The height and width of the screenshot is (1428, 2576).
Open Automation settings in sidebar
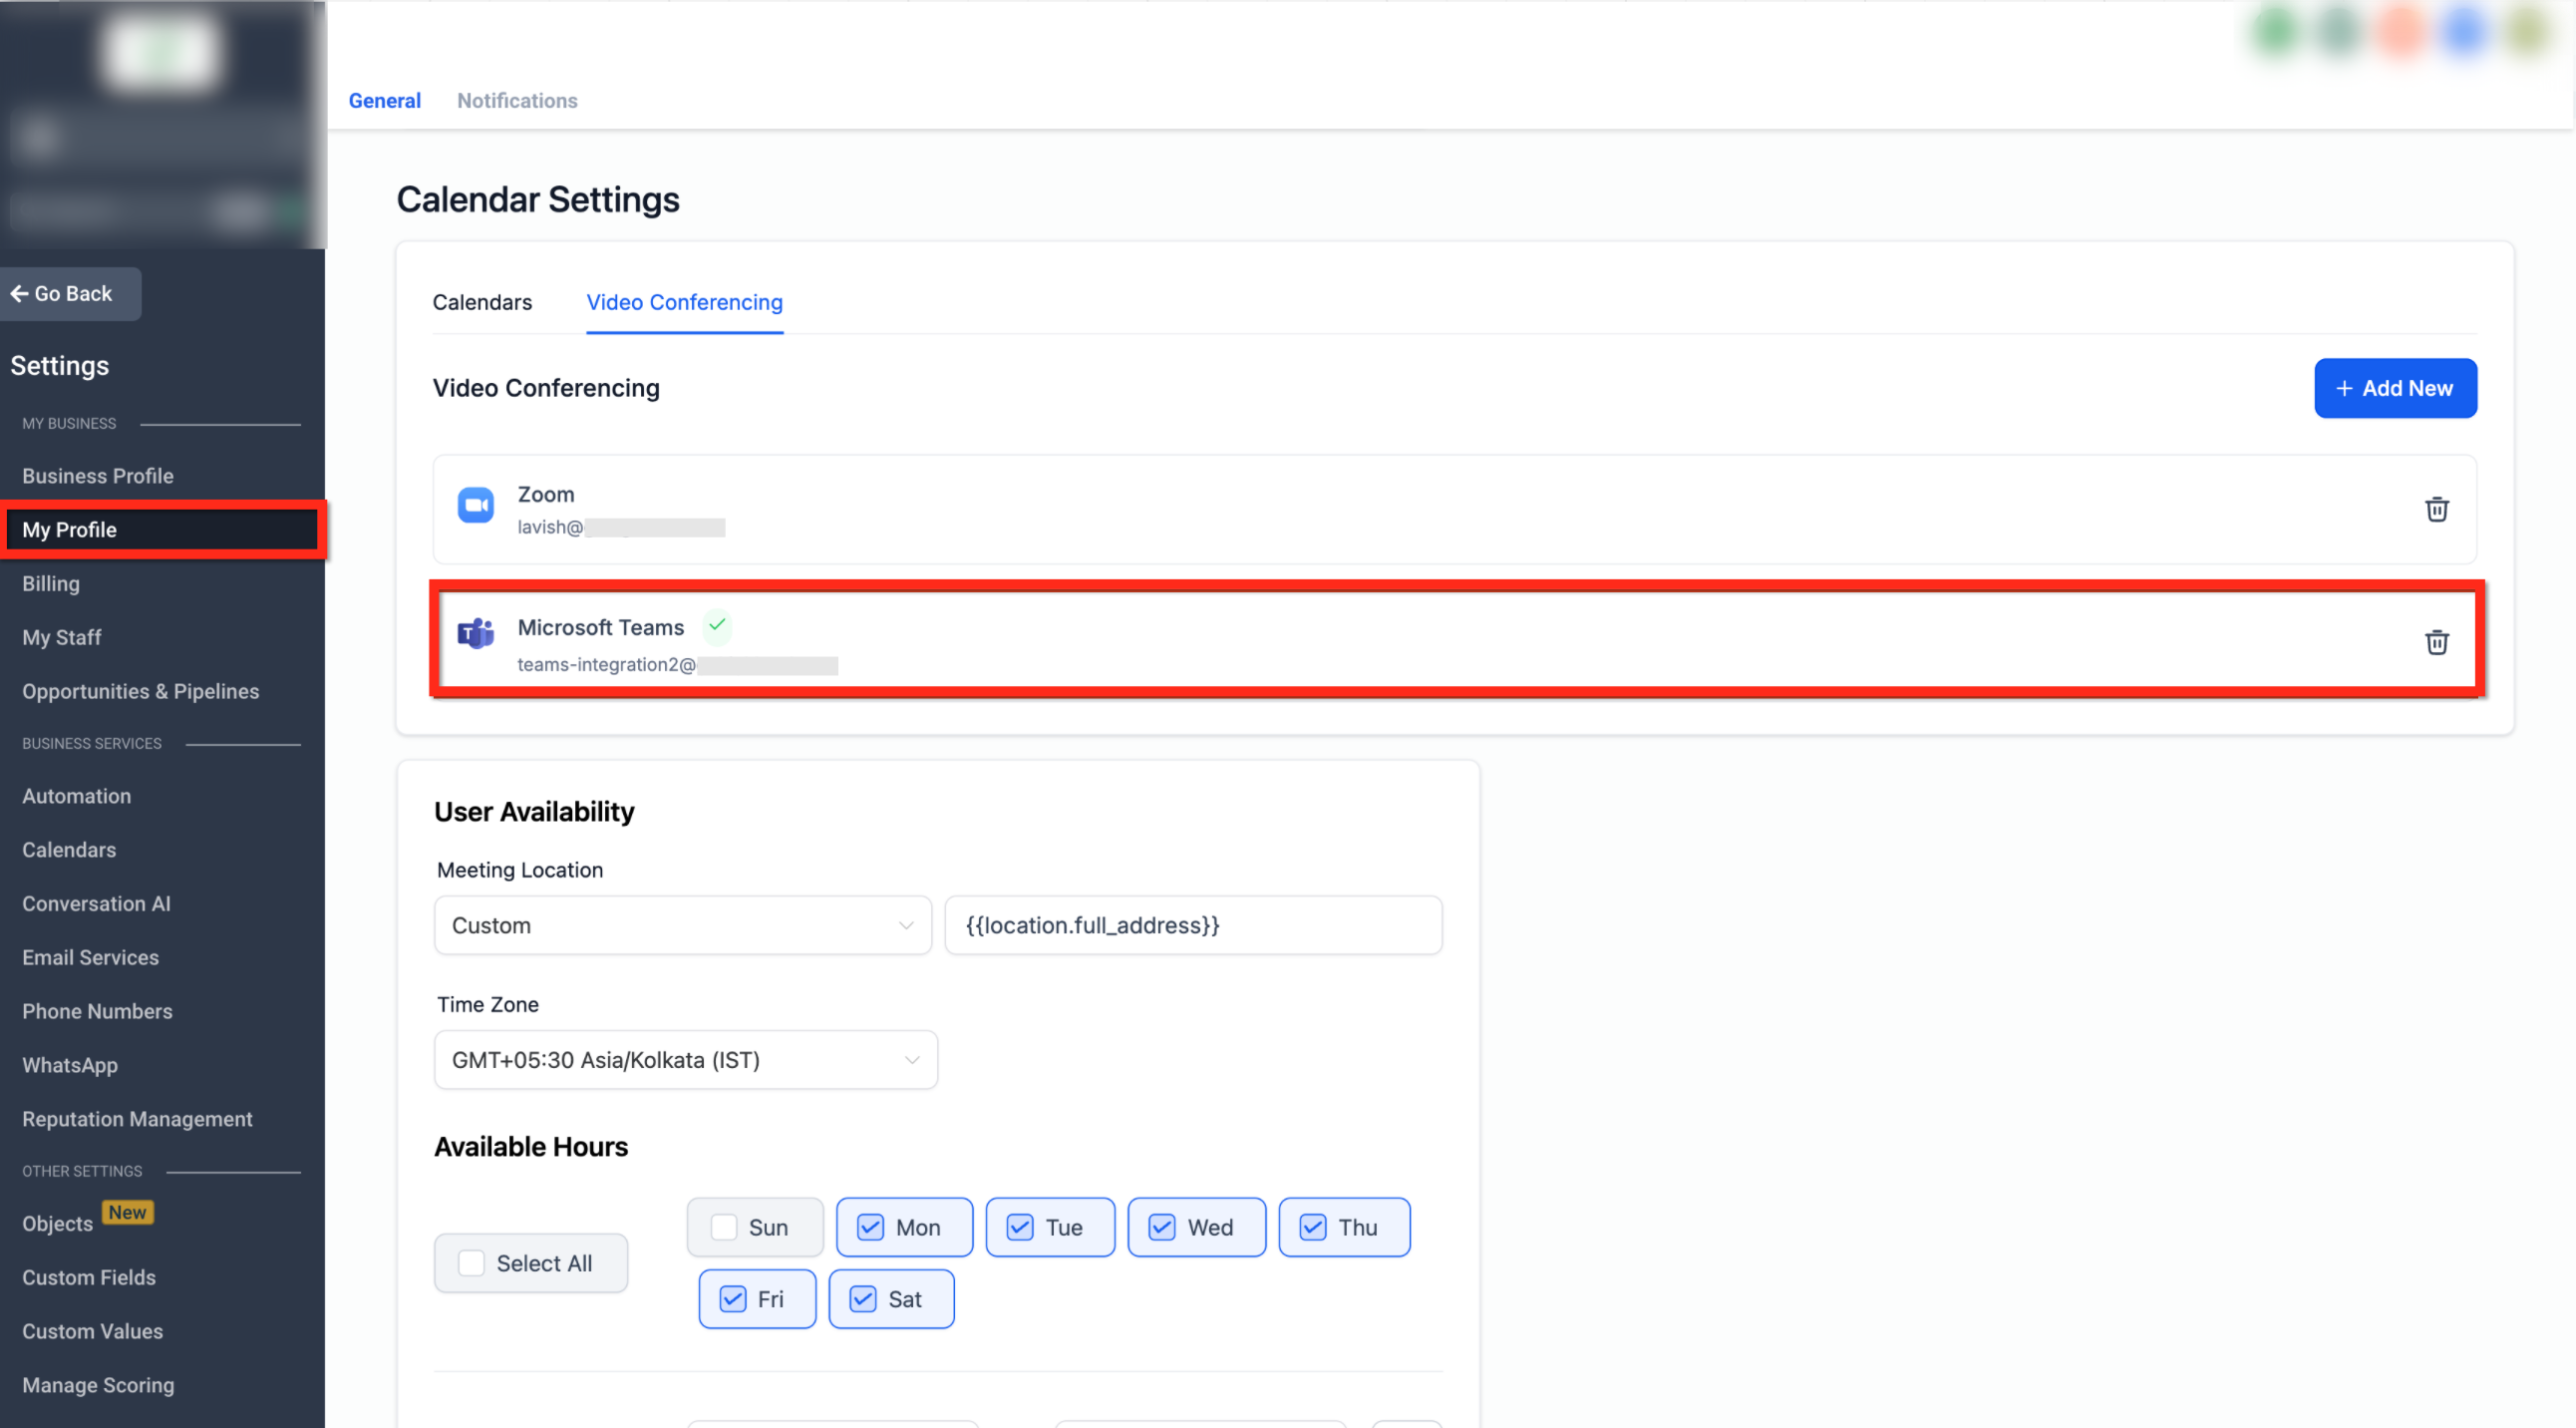tap(76, 796)
